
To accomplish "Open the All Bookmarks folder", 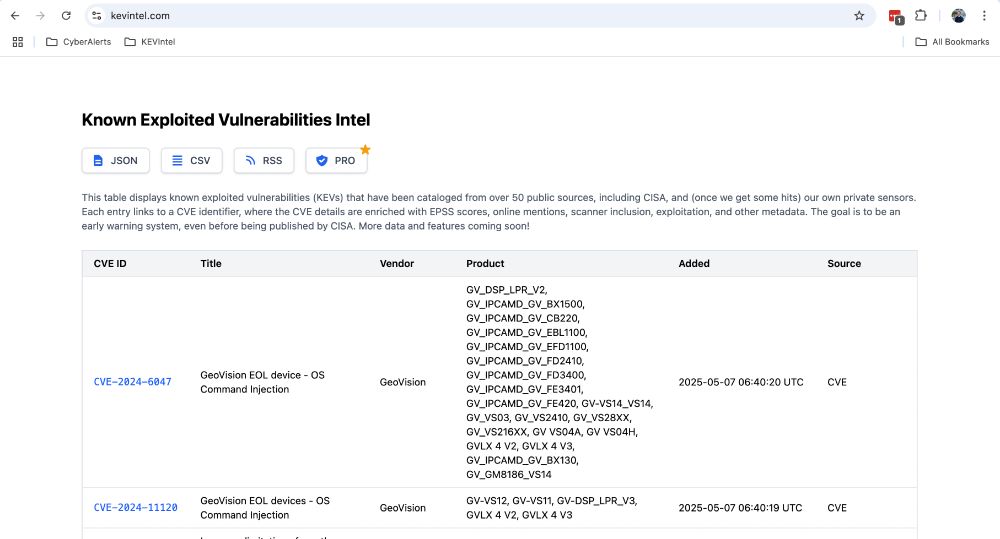I will click(x=952, y=41).
